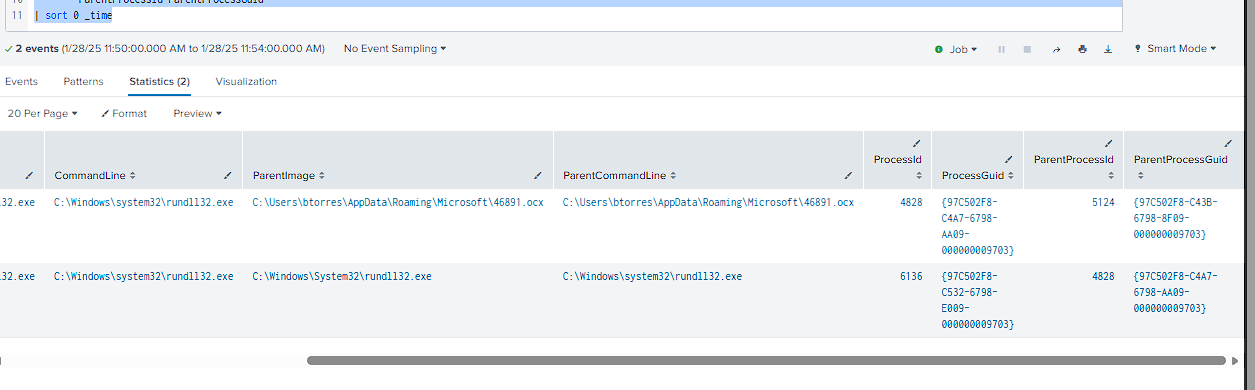Sort by CommandLine using its sort arrows

(x=133, y=176)
